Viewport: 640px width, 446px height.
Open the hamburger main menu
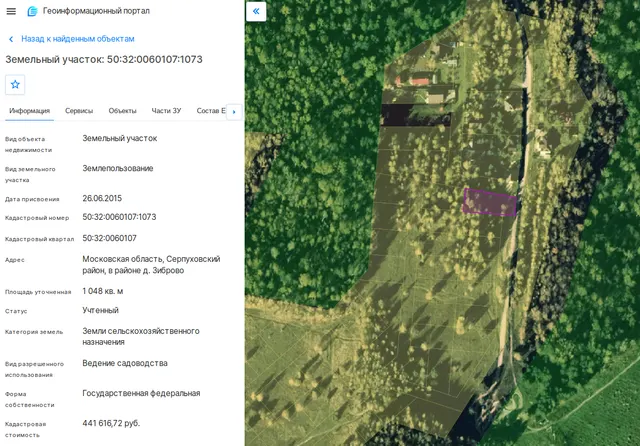pos(11,11)
